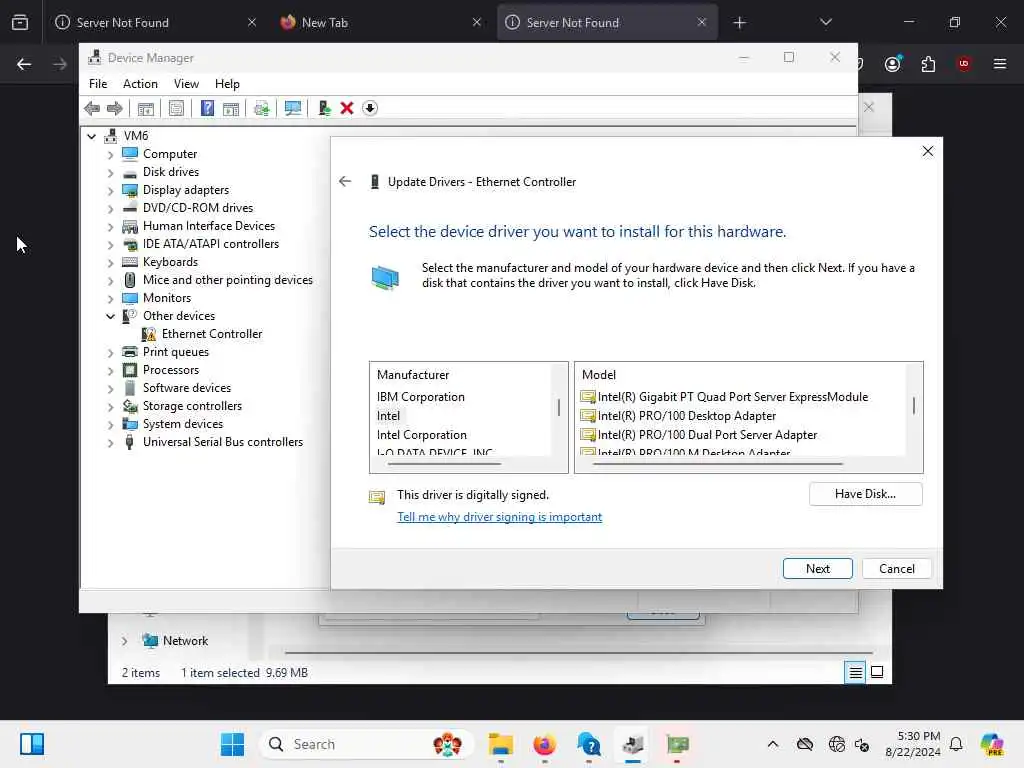Open the Action menu
Image resolution: width=1024 pixels, height=768 pixels.
(x=140, y=84)
